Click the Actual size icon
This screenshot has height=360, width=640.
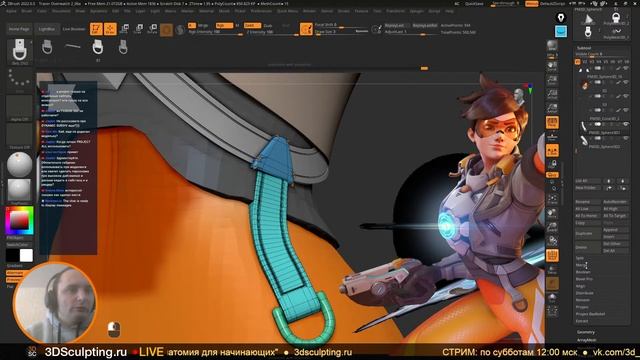click(x=552, y=94)
